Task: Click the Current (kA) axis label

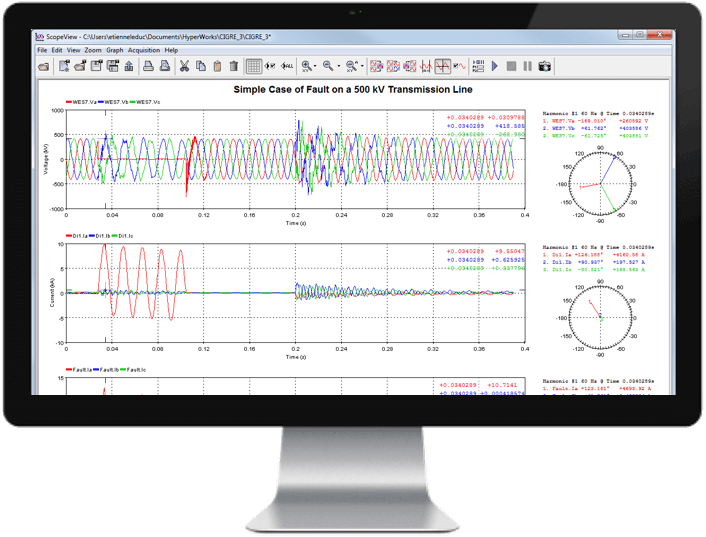Action: (52, 293)
